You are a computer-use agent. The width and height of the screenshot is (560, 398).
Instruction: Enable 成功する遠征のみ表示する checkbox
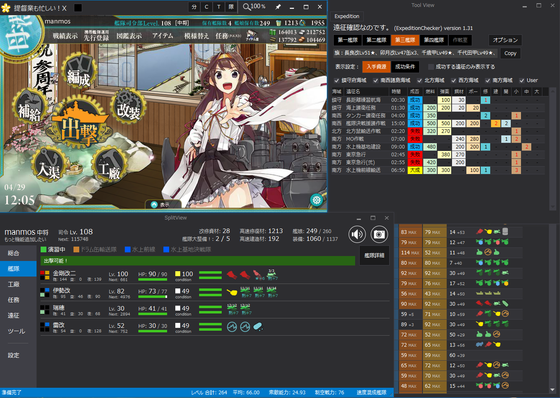tap(431, 67)
